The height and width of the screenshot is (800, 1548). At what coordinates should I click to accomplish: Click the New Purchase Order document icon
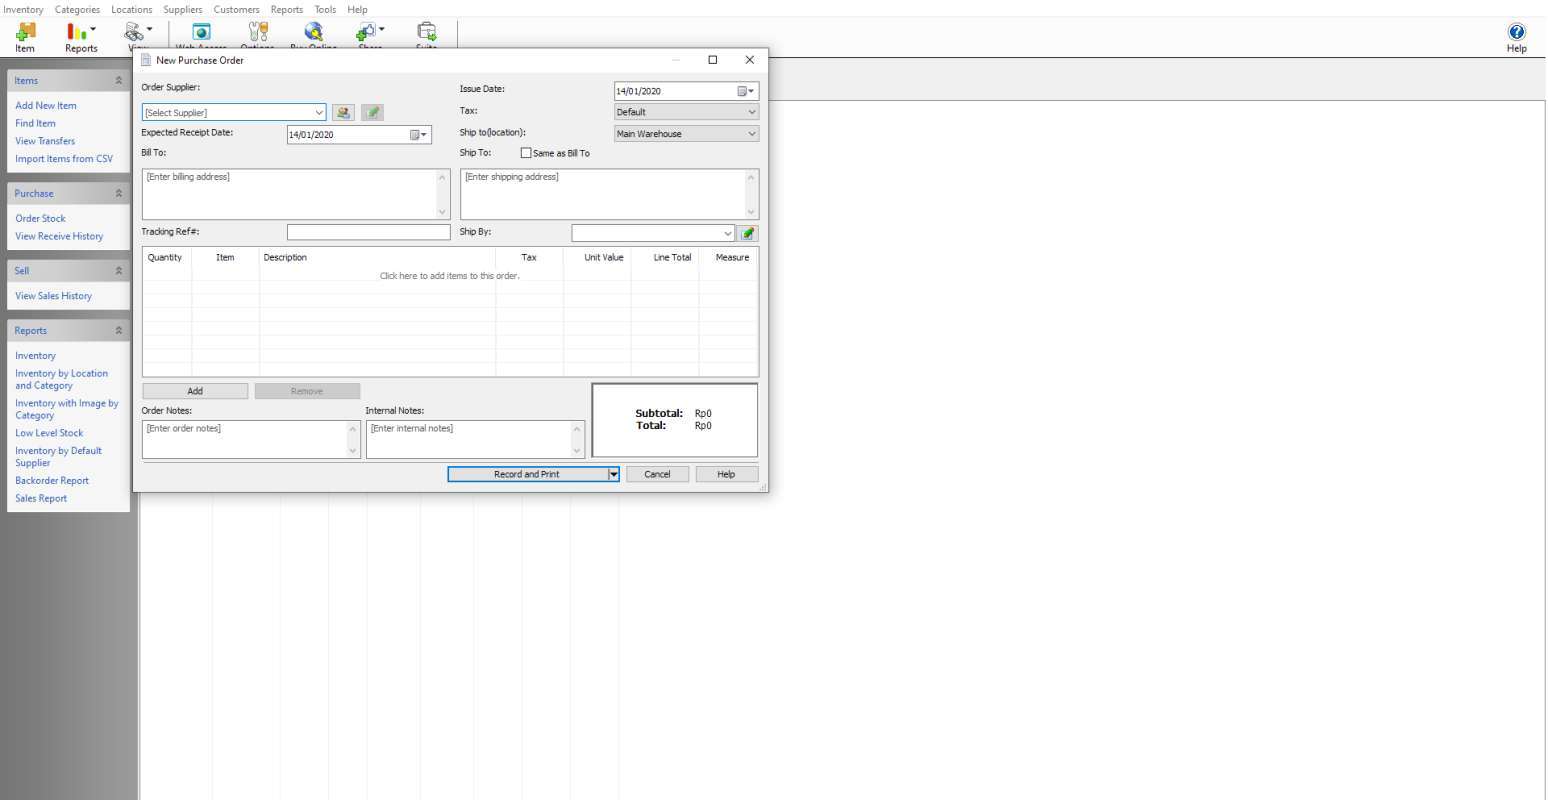146,60
